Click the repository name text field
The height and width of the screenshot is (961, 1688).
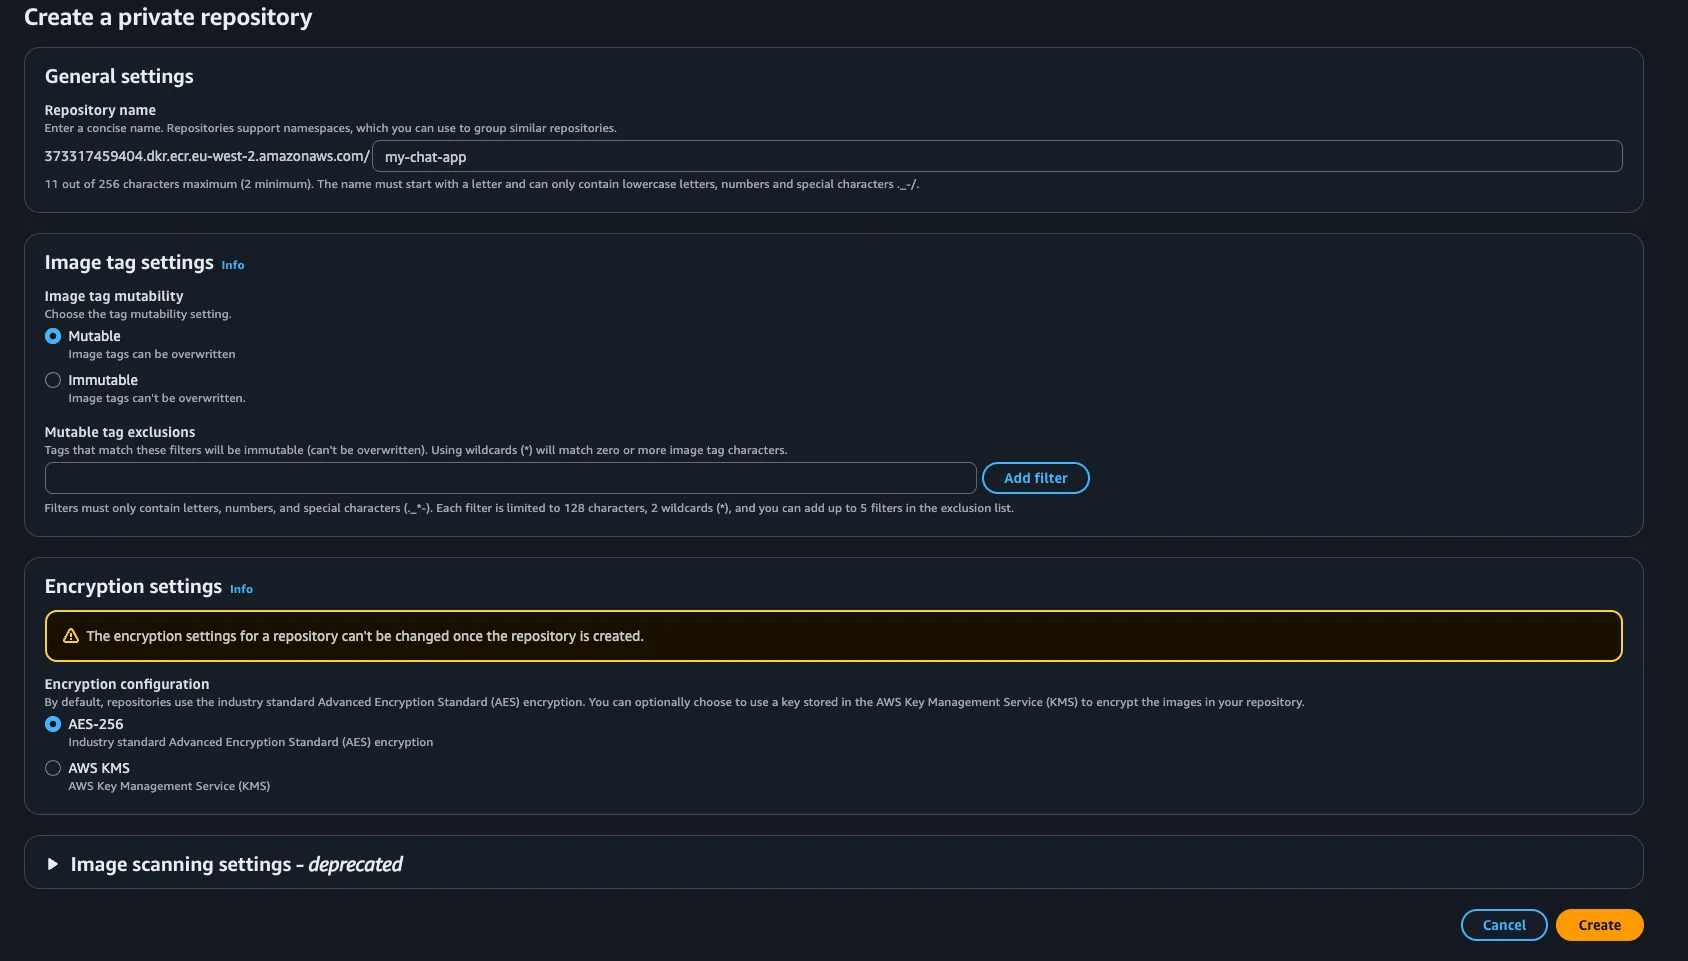coord(996,157)
